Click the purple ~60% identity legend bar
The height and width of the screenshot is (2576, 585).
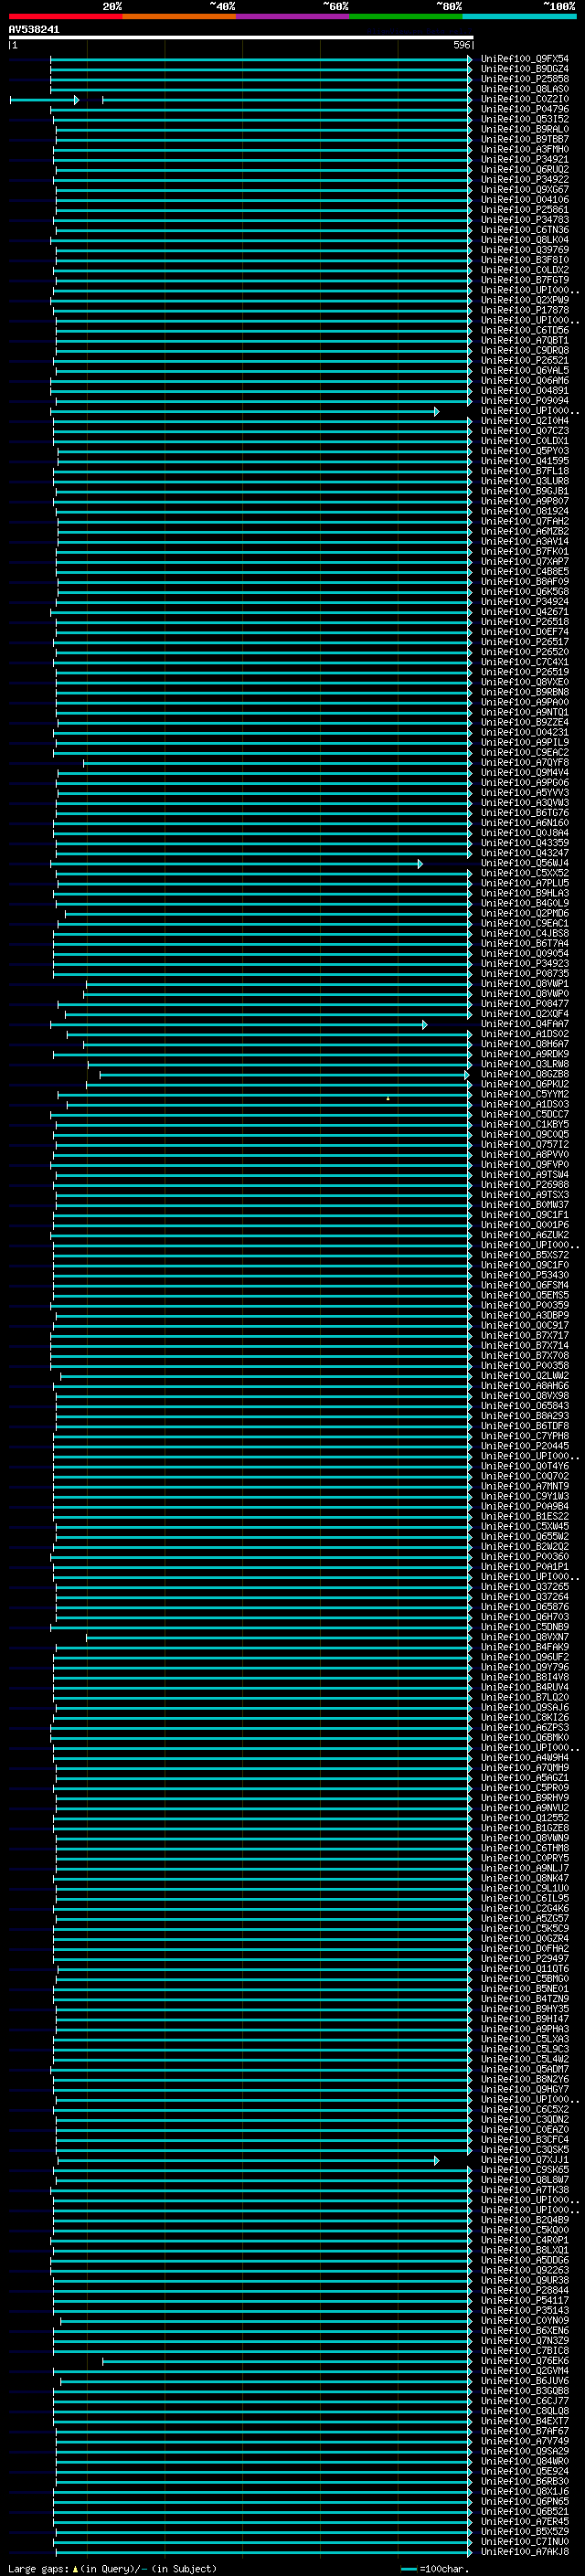coord(292,16)
